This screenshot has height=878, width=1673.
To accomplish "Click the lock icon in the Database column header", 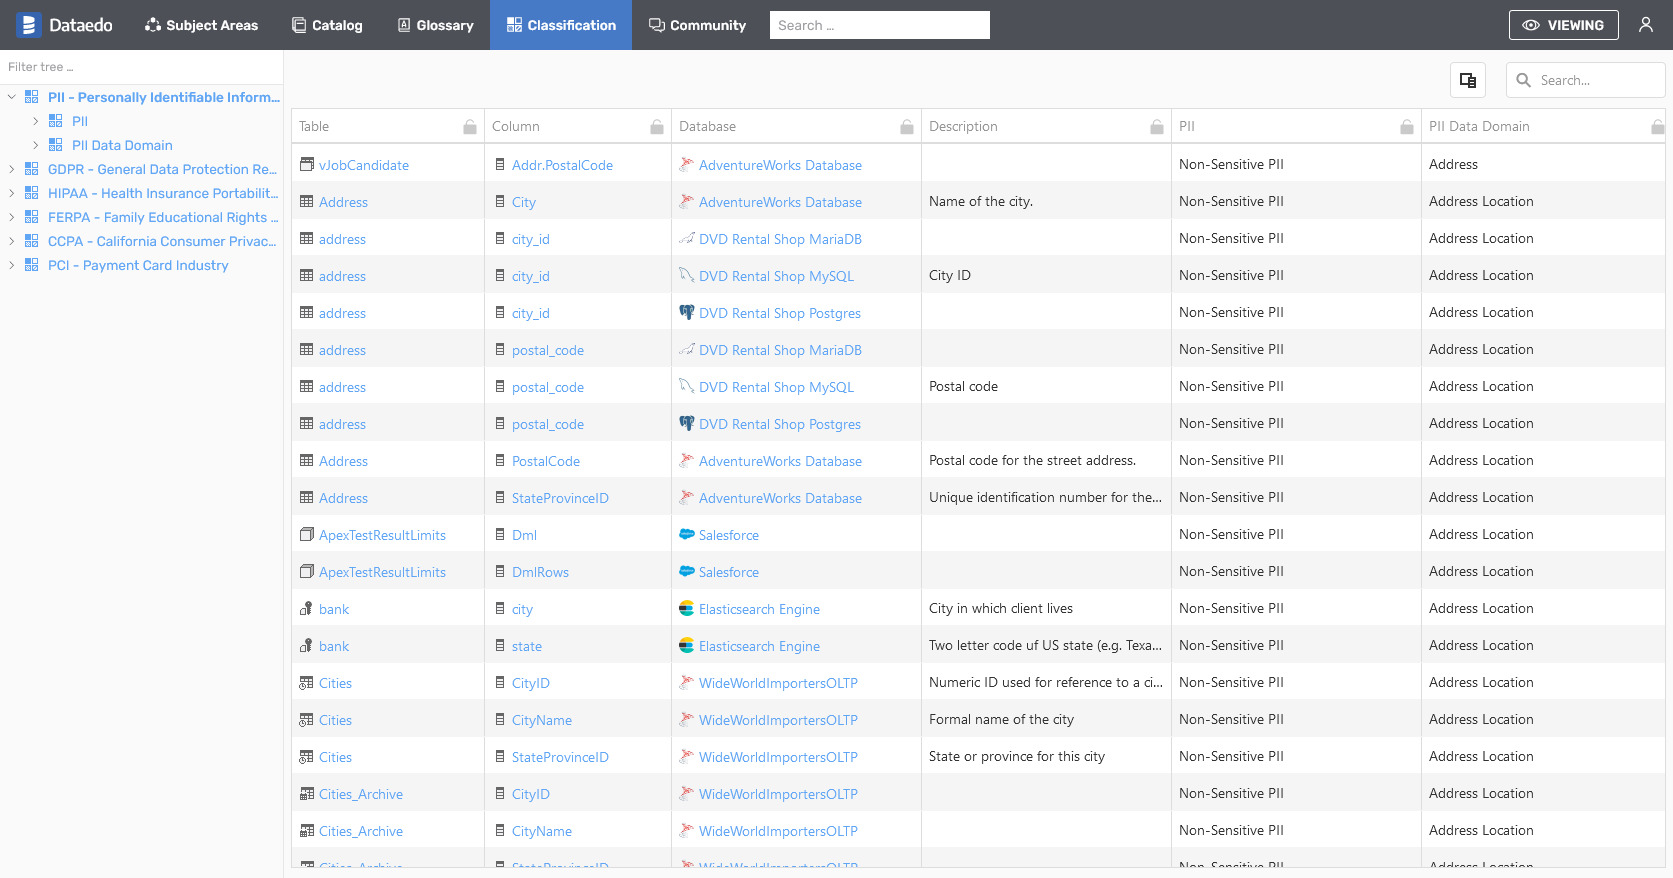I will pos(906,127).
